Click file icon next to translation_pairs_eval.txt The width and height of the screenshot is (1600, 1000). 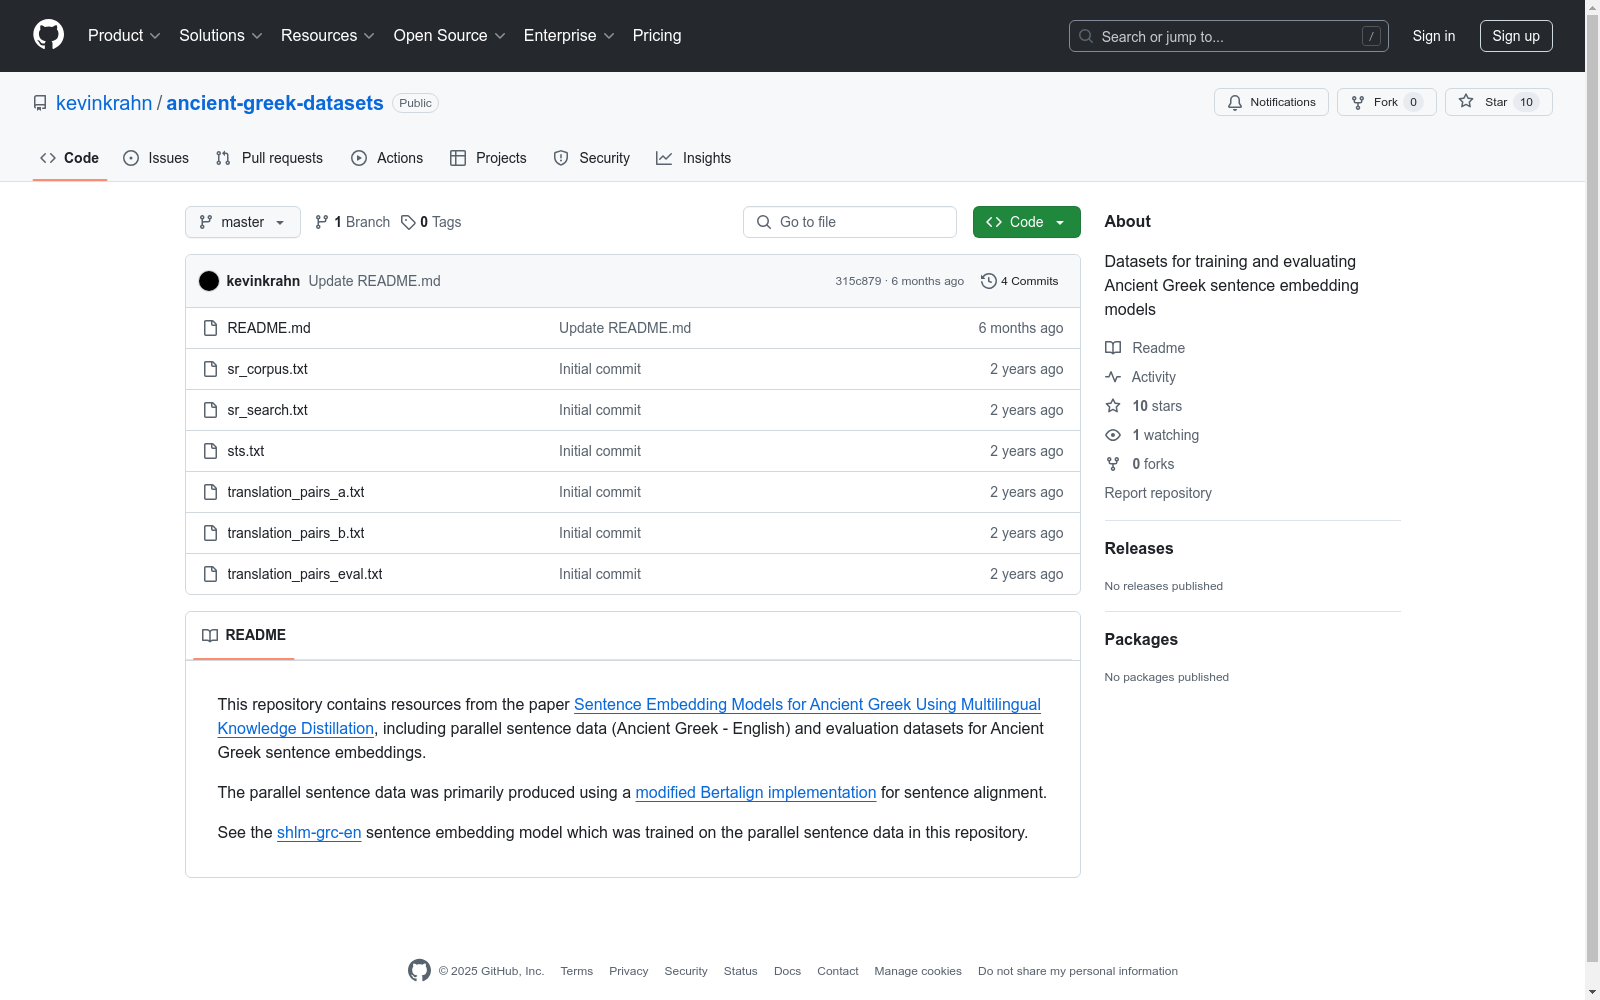tap(210, 574)
